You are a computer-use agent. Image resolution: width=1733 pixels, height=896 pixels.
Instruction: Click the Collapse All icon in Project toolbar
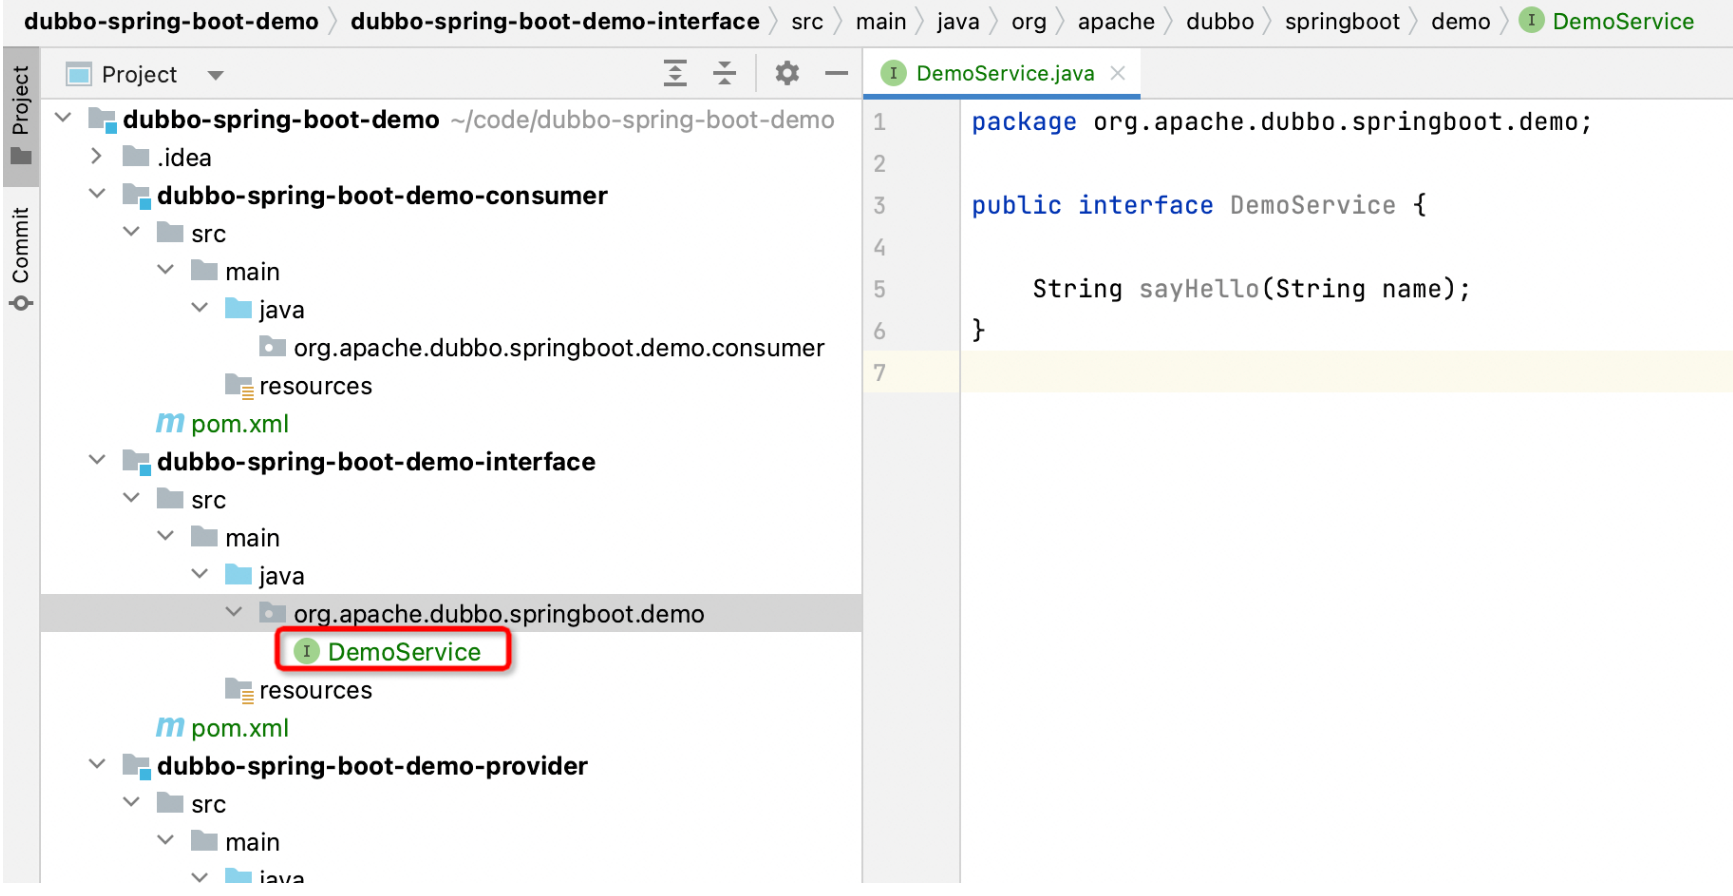click(724, 73)
